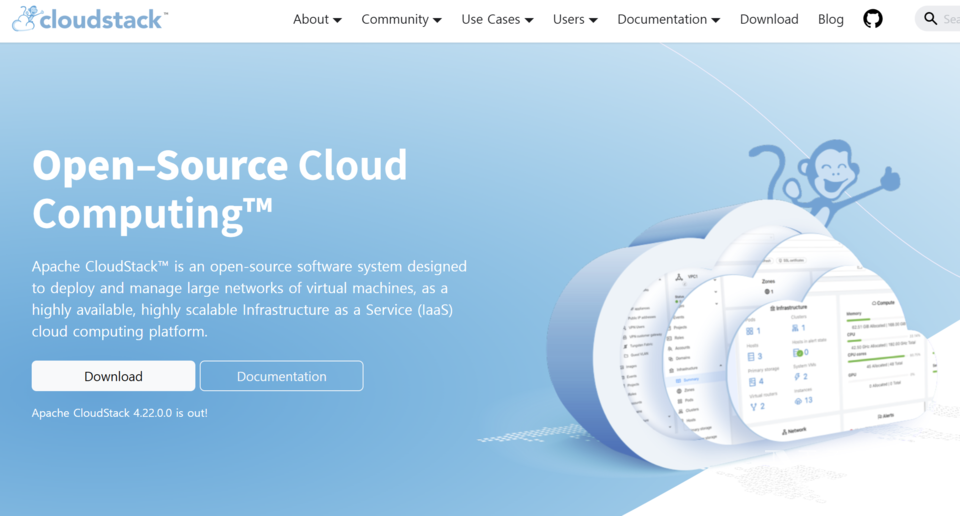
Task: Click the Open-Source Cloud Computing heading
Action: [x=220, y=189]
